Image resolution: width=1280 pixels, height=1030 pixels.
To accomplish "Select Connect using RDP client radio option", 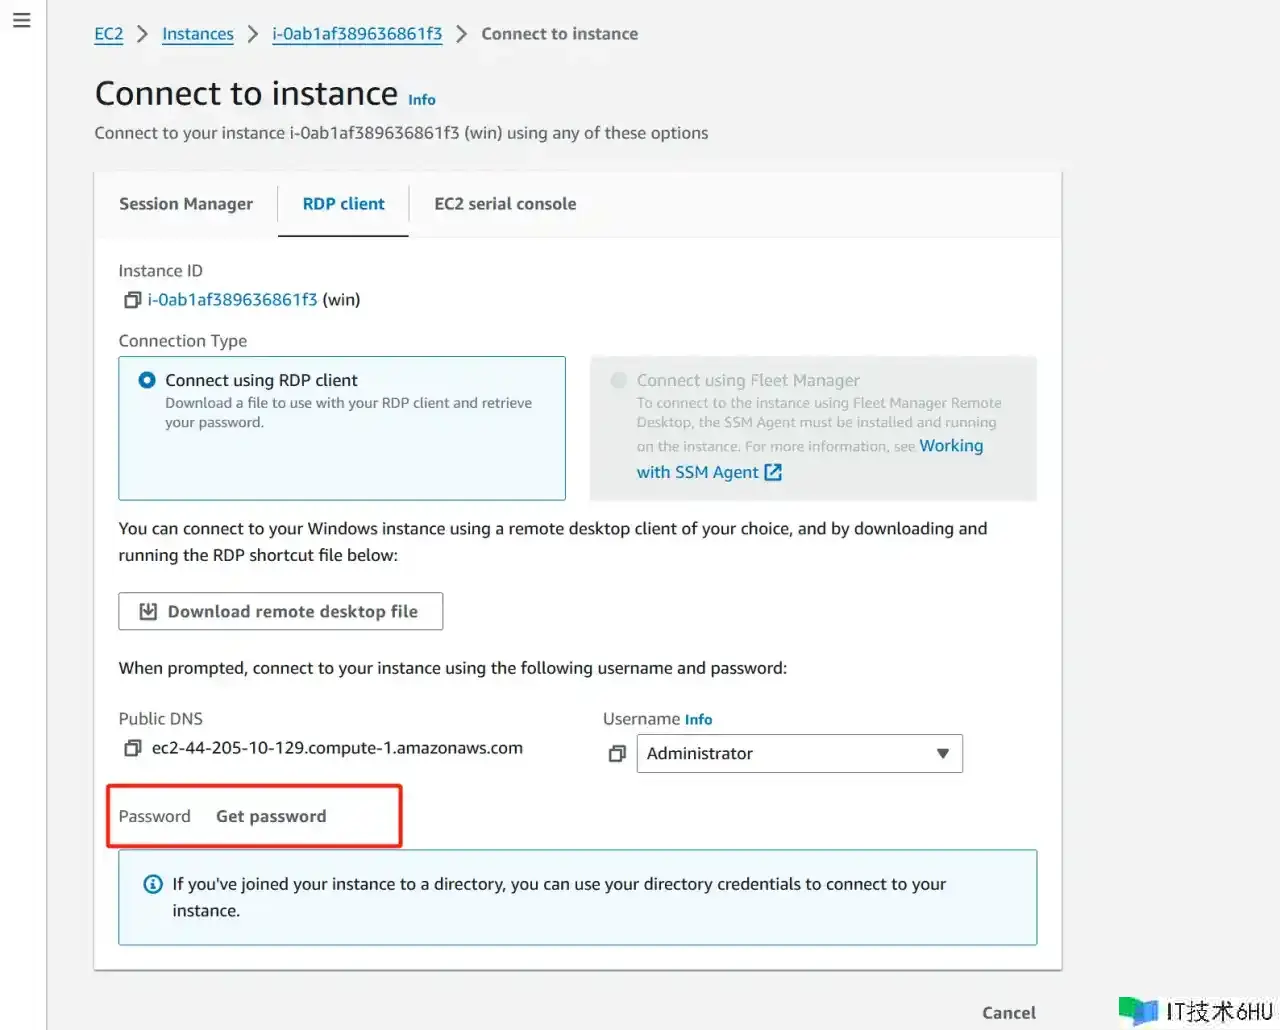I will tap(147, 380).
